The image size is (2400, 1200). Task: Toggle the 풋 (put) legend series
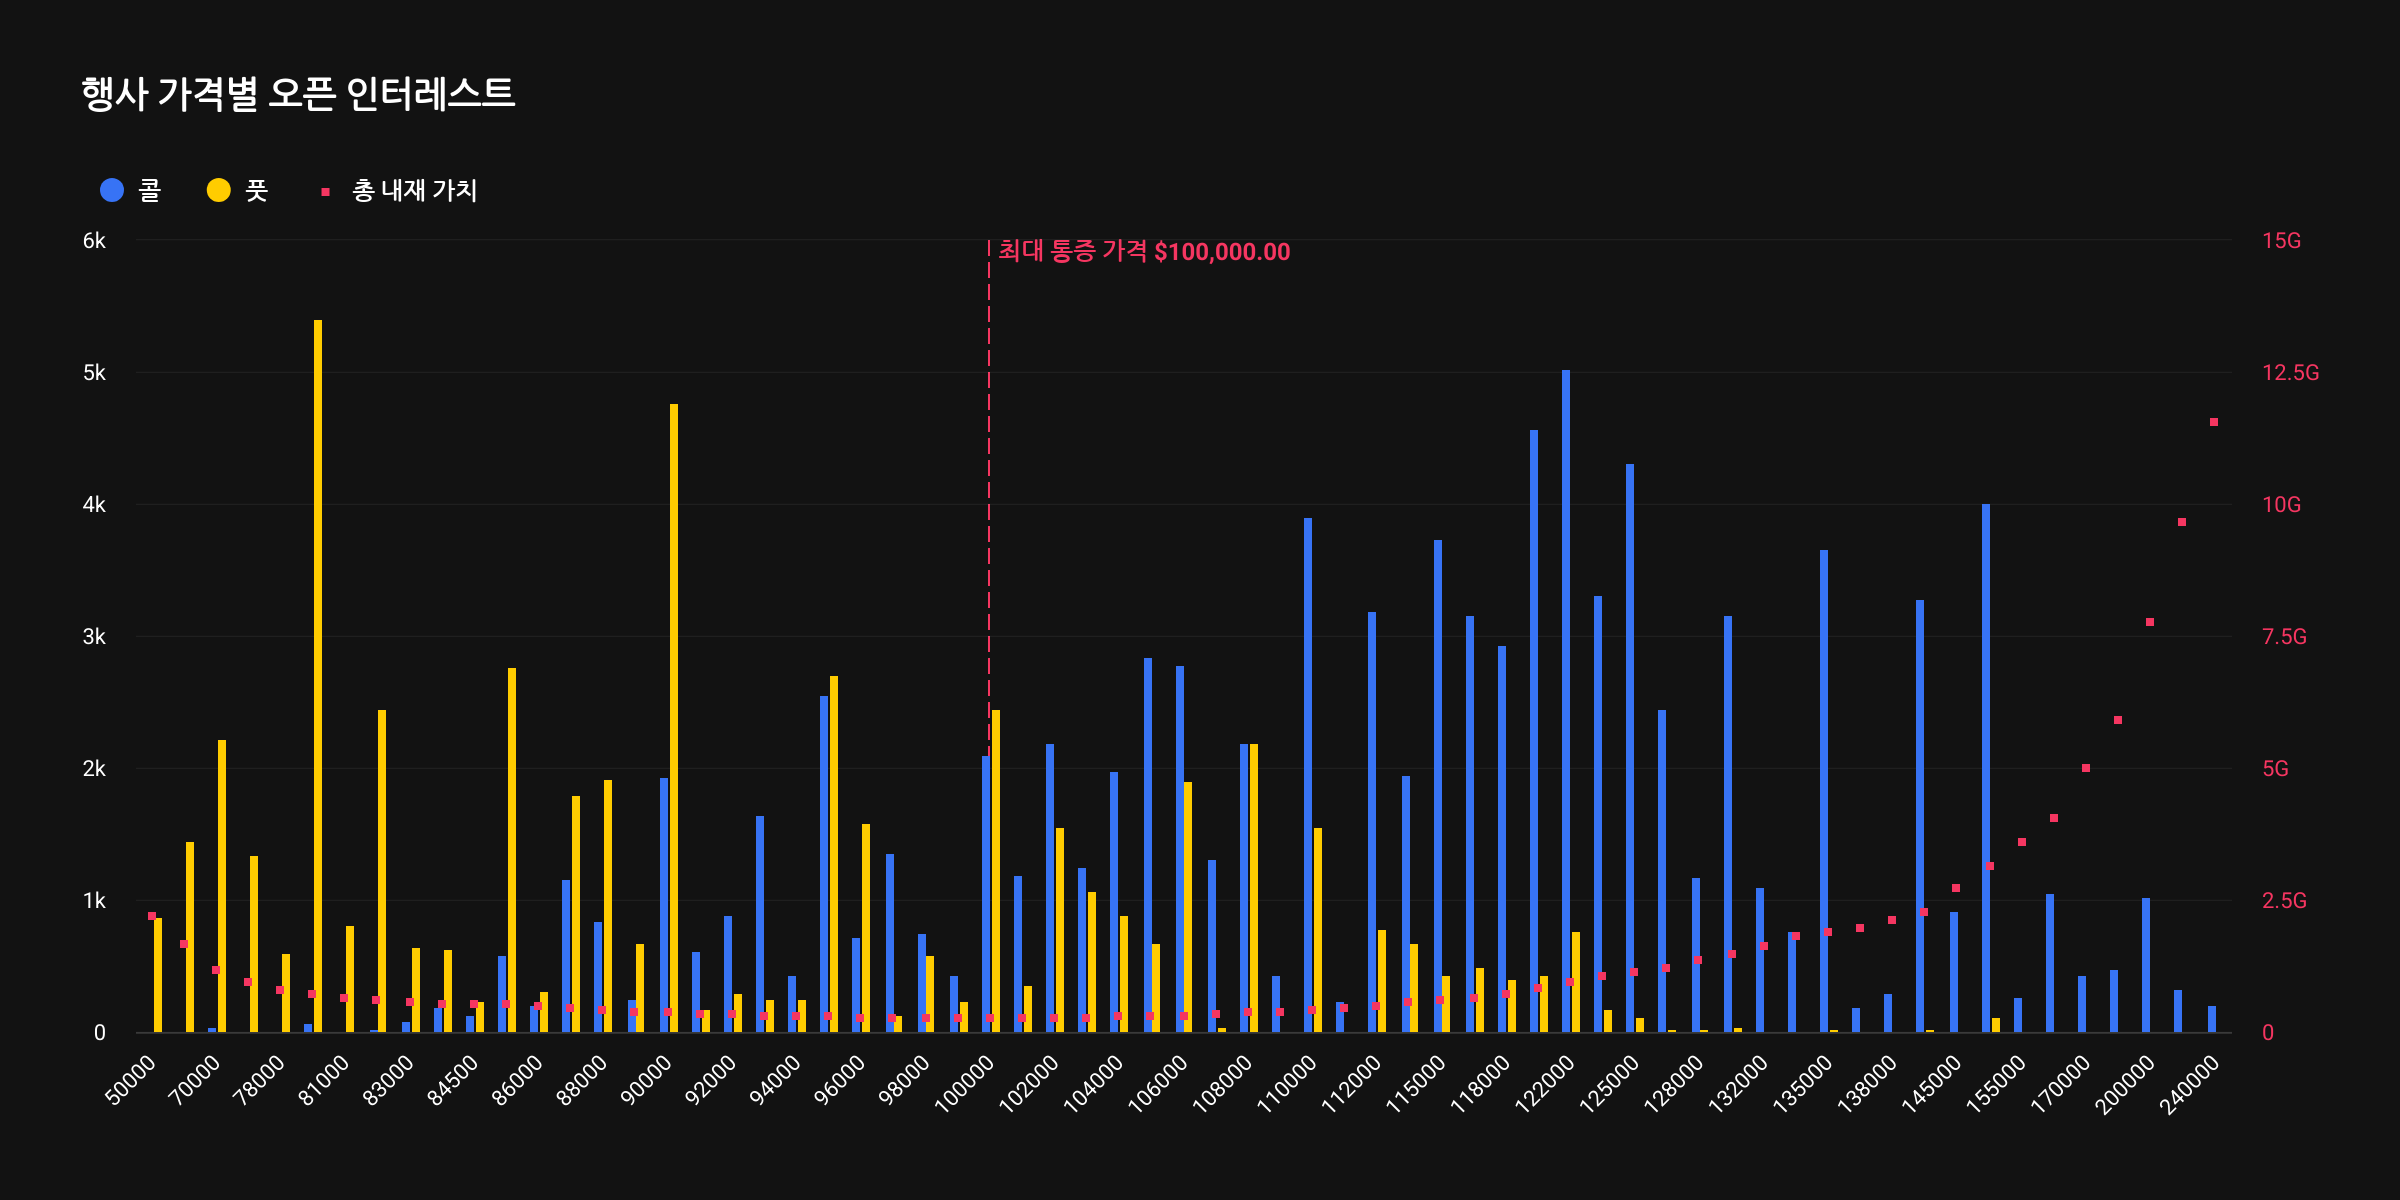256,190
